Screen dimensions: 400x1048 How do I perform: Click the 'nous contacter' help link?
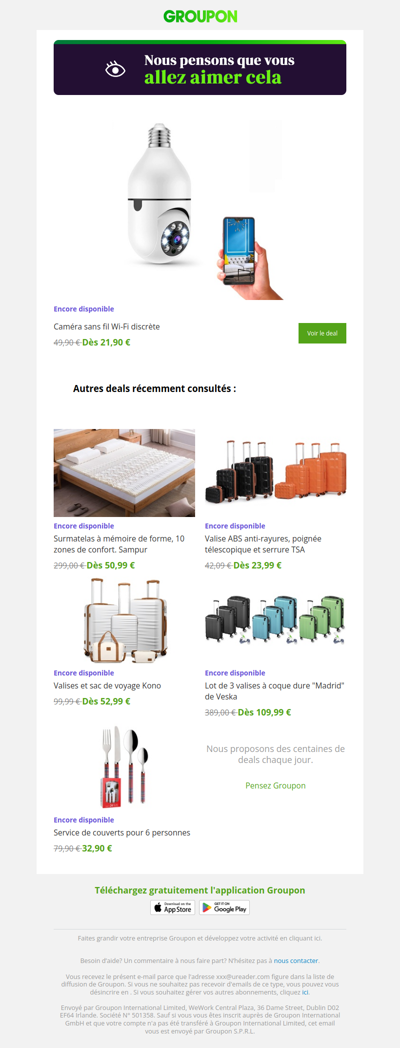tap(296, 960)
